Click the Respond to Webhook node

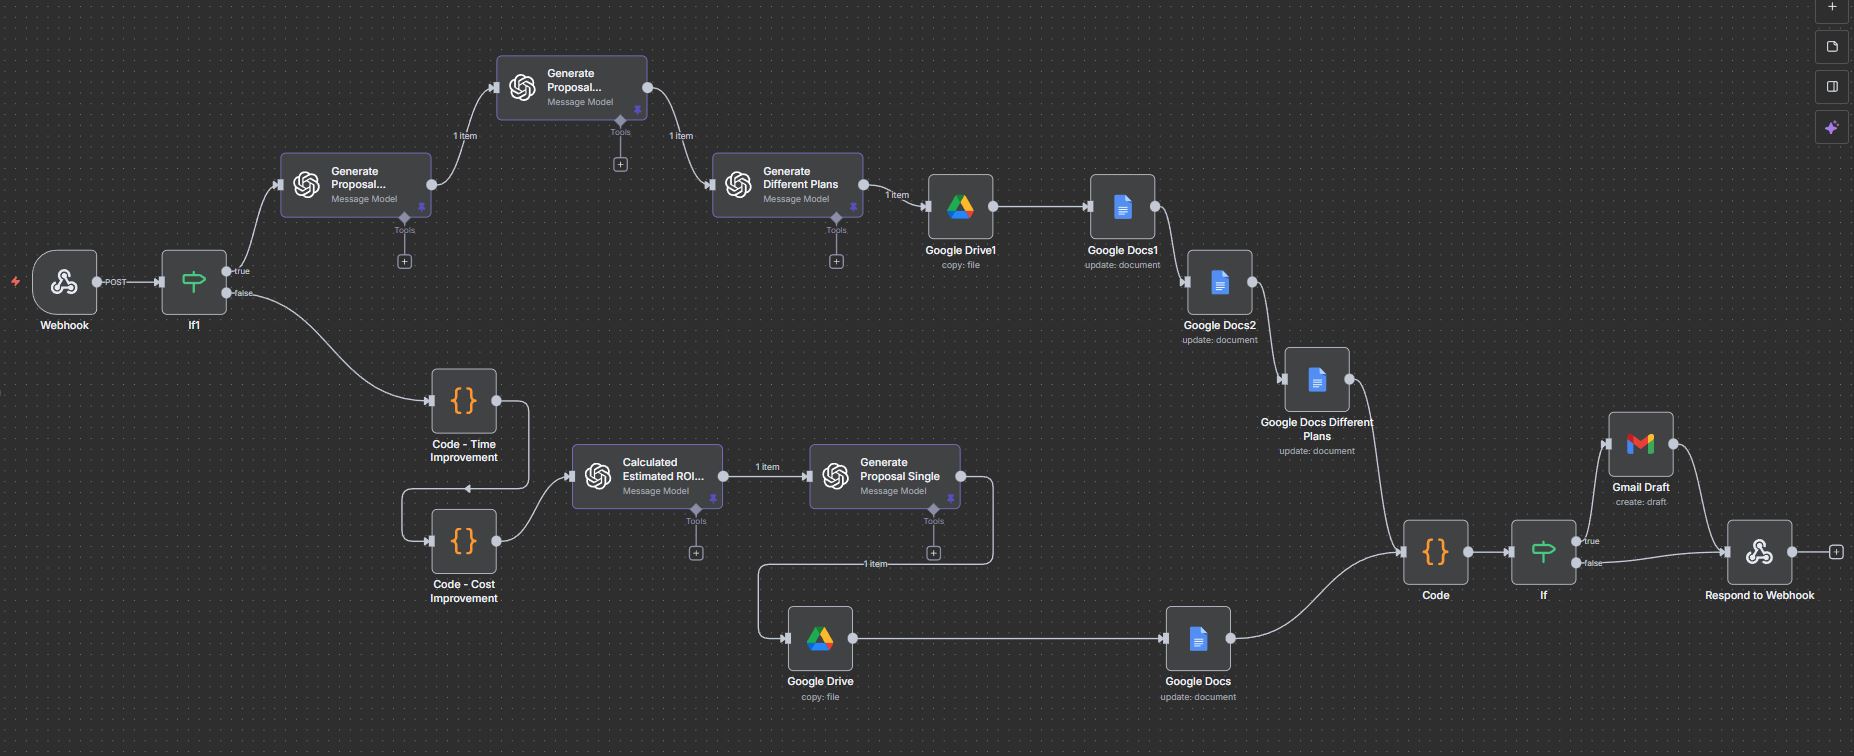[x=1759, y=552]
